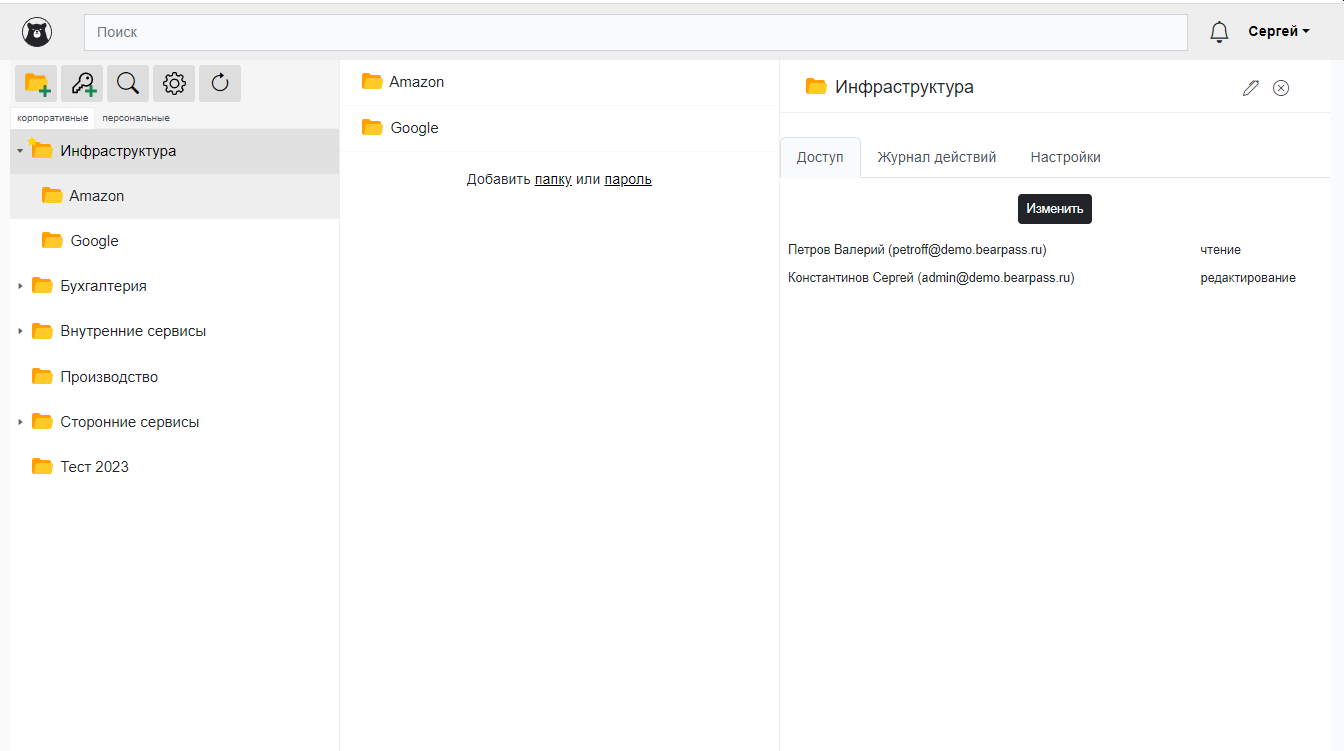Click the Бухгалтерия folder icon in the tree
1344x751 pixels.
(x=42, y=286)
